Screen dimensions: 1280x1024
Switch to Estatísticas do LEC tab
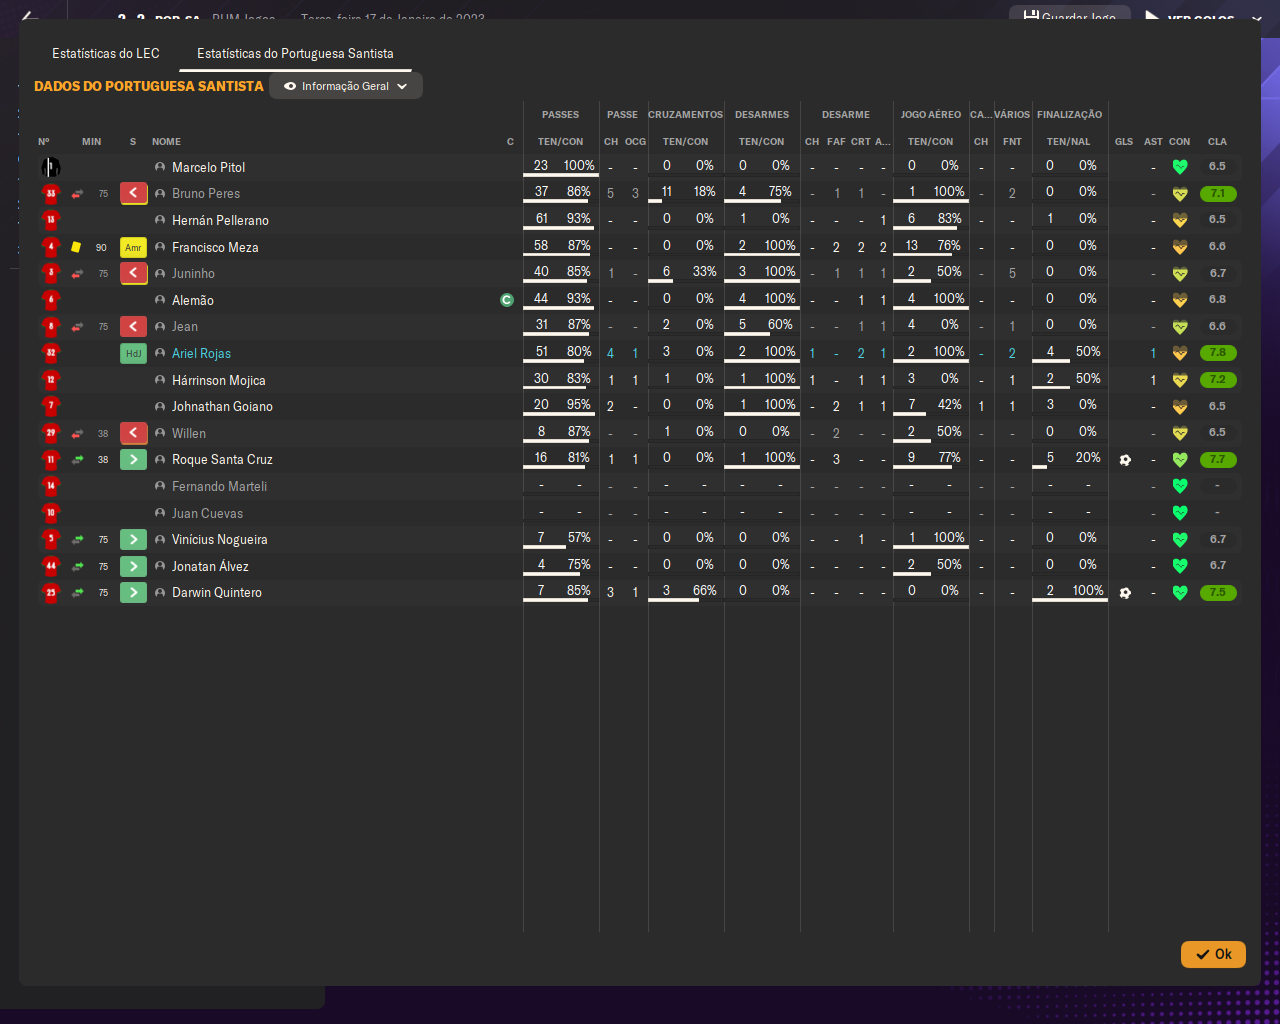[x=106, y=53]
